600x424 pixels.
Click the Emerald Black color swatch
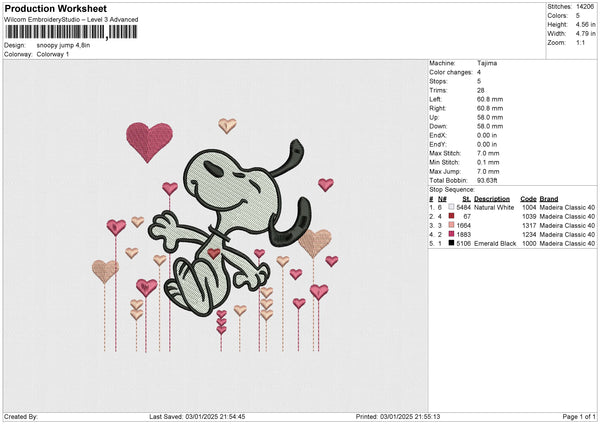pos(451,243)
